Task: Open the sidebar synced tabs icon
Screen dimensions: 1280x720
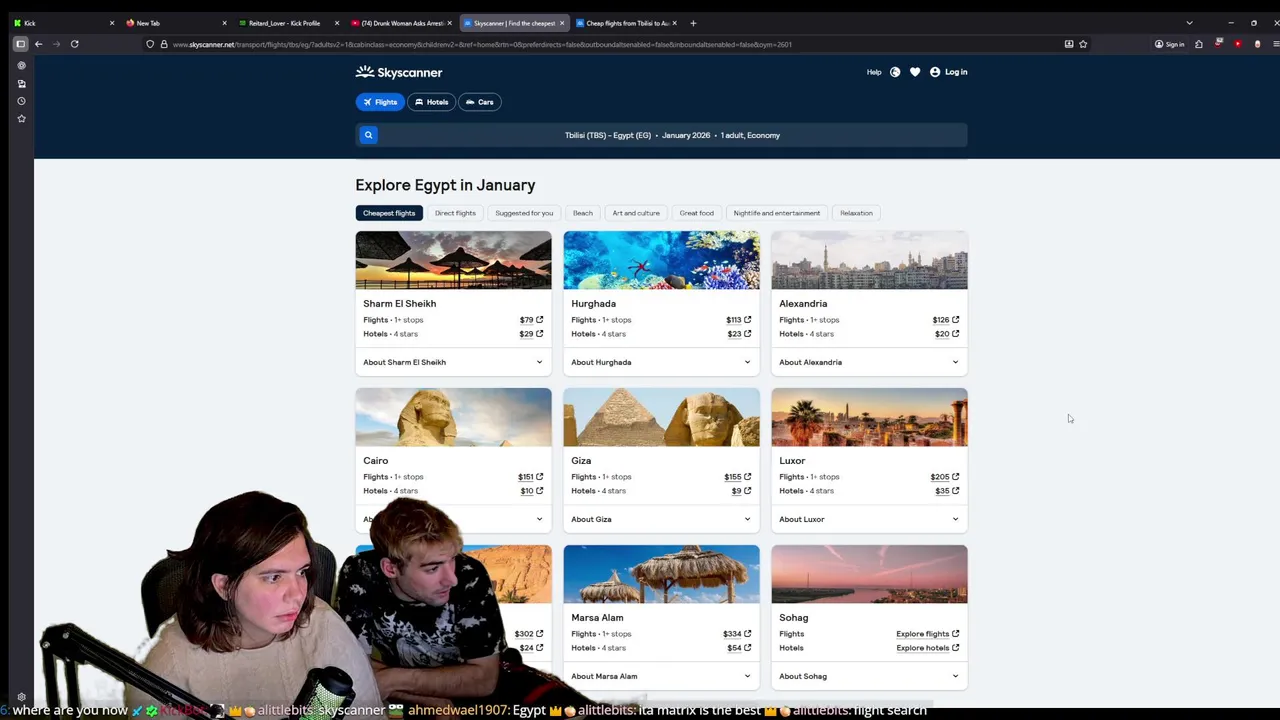Action: [21, 83]
